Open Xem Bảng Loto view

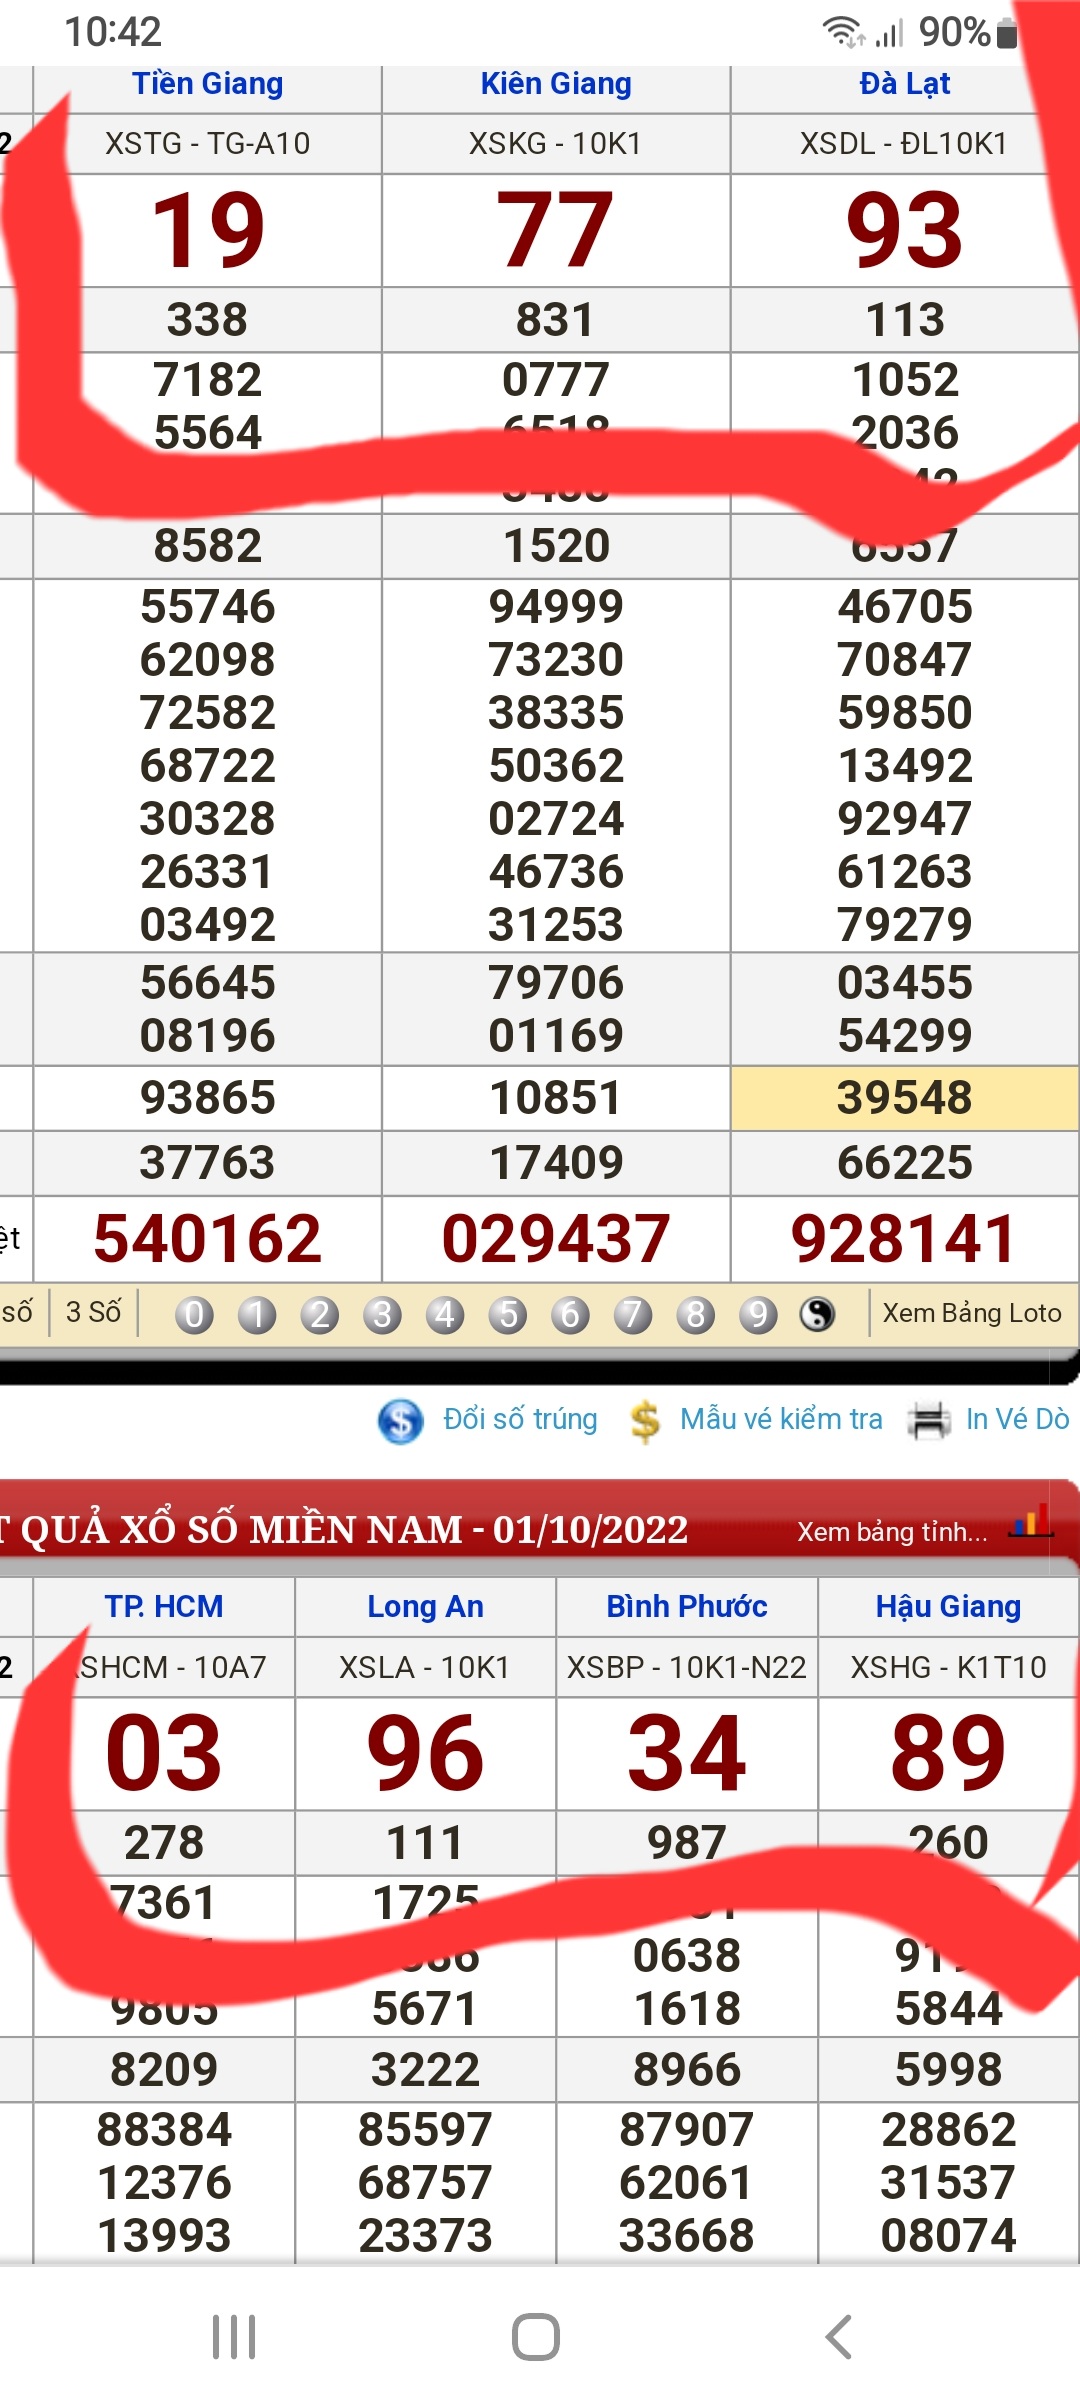(x=971, y=1313)
